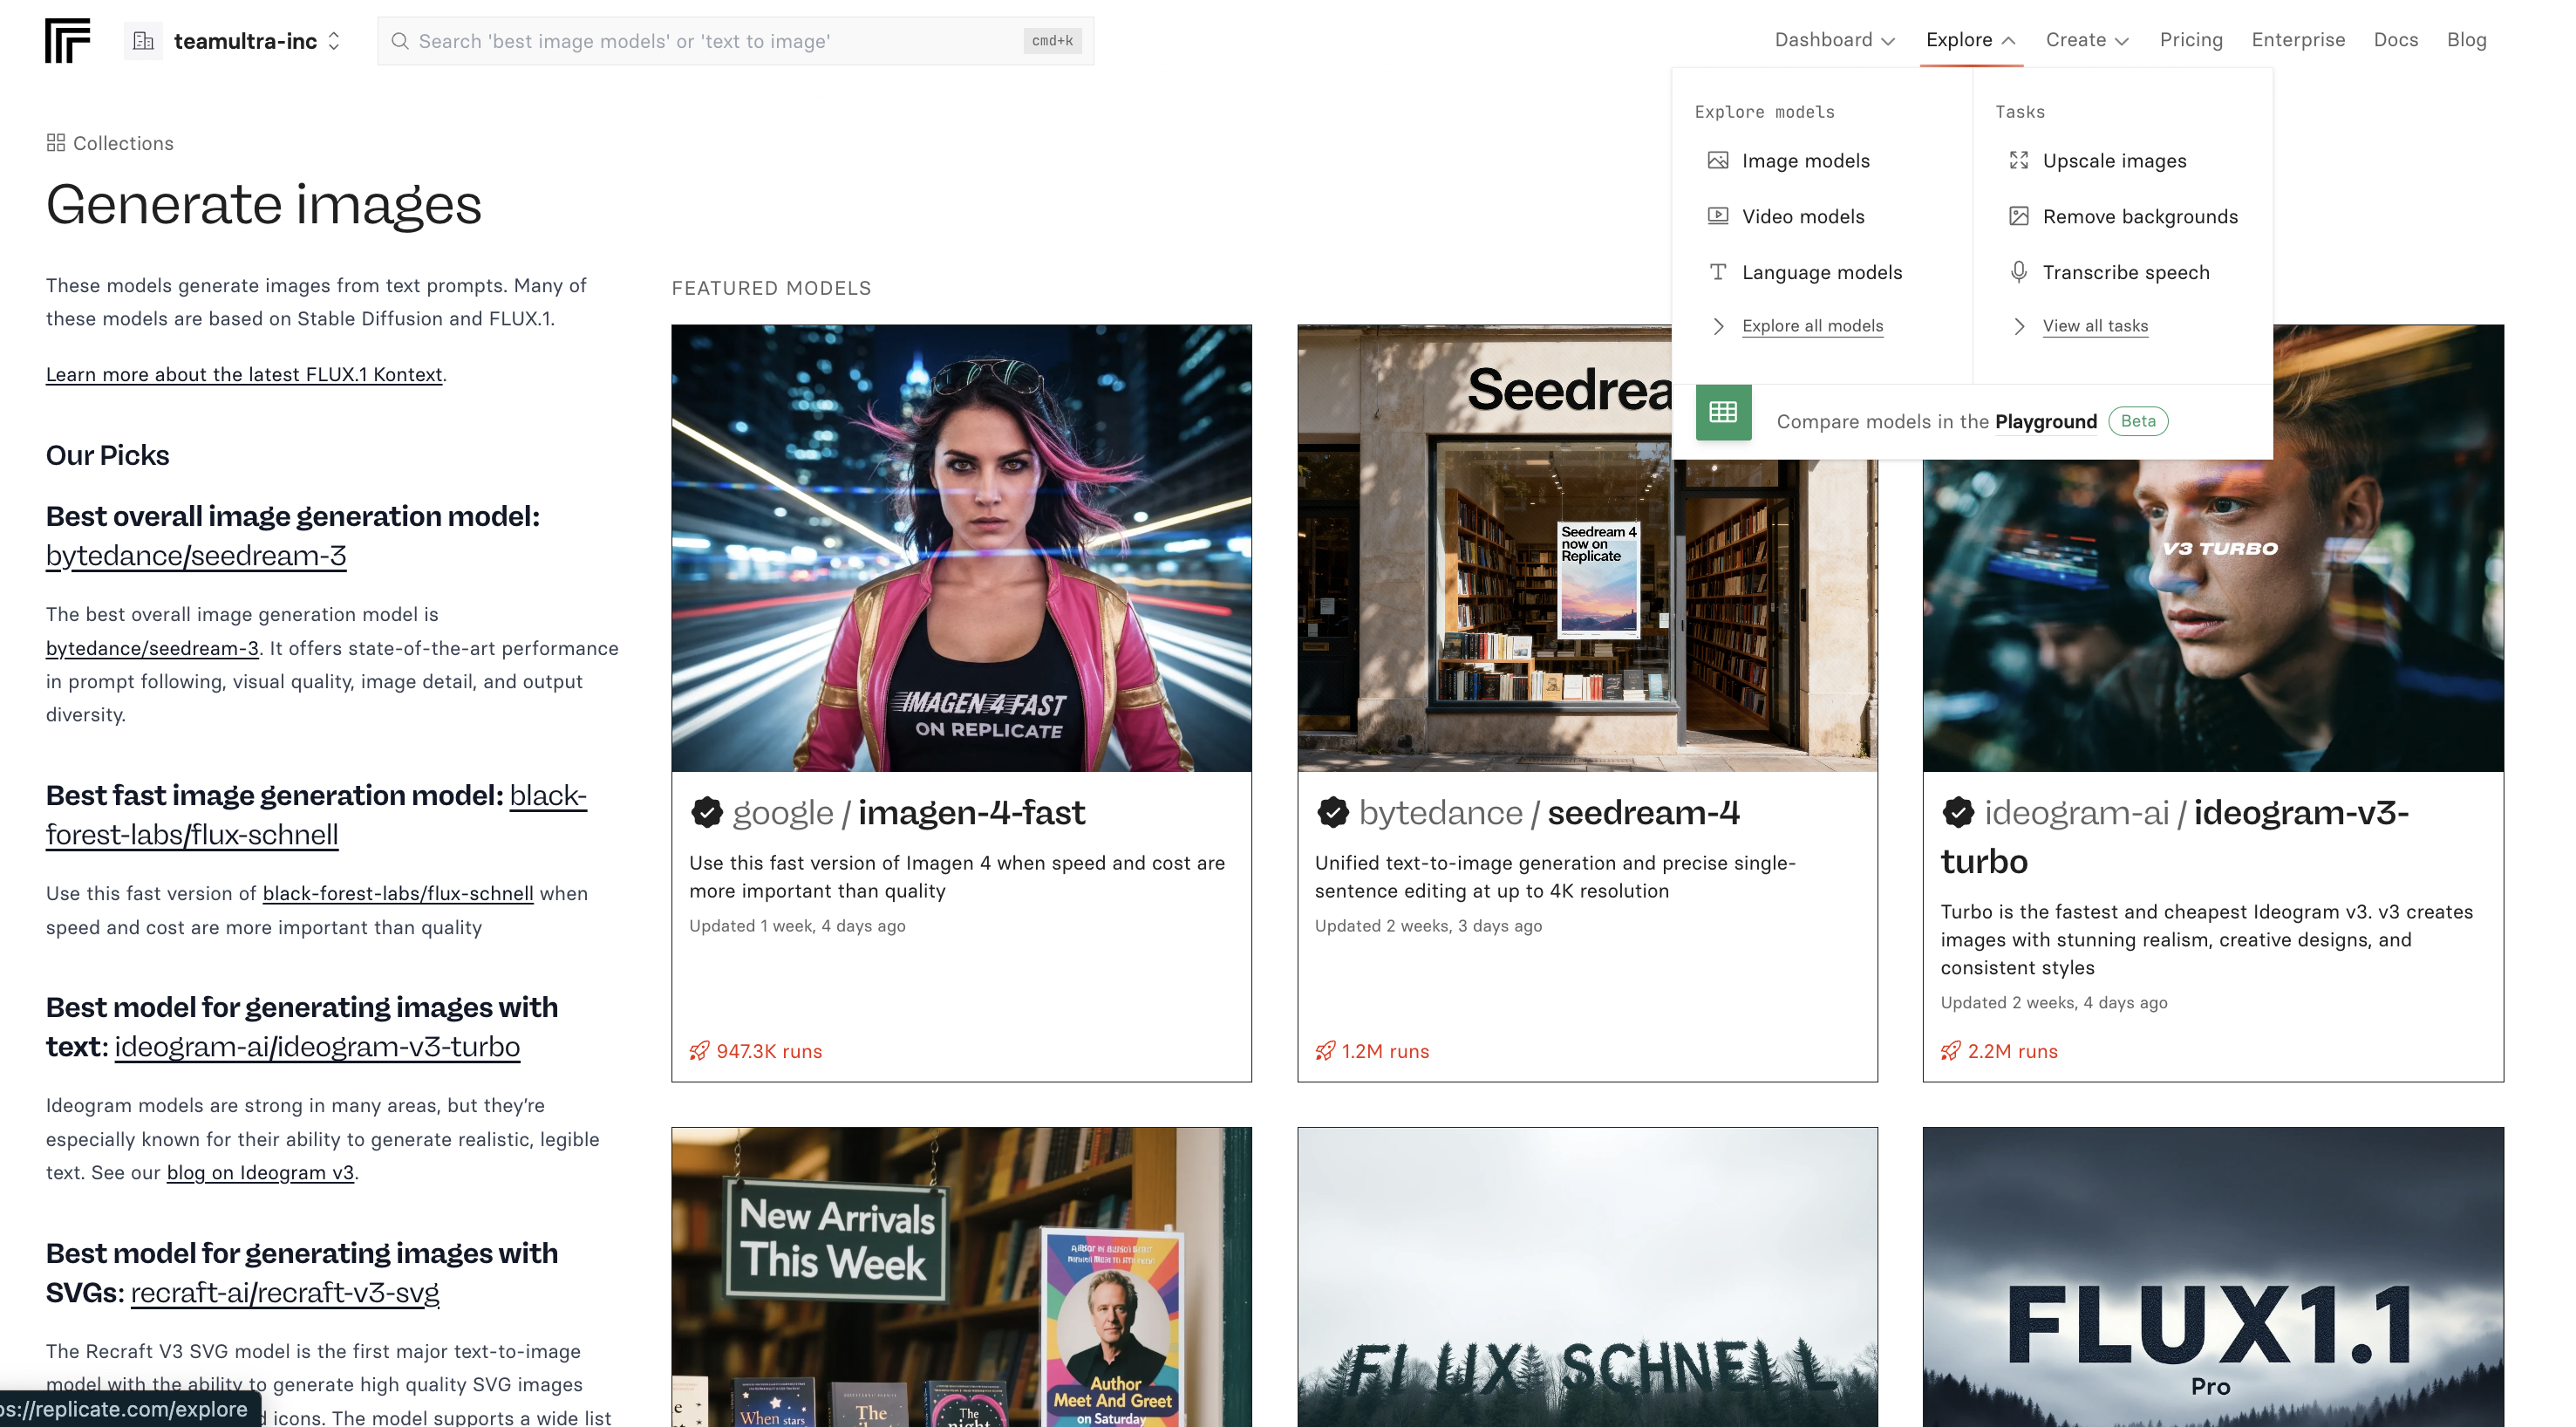Collapse the Explore menu
This screenshot has width=2576, height=1427.
[x=1969, y=40]
